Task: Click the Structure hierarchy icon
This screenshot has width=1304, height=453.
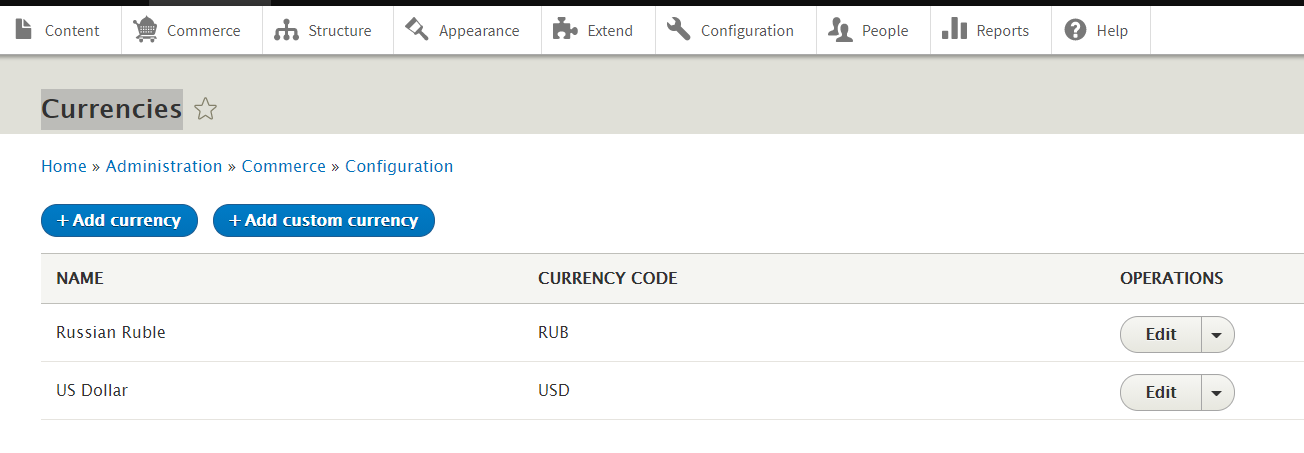Action: [287, 30]
